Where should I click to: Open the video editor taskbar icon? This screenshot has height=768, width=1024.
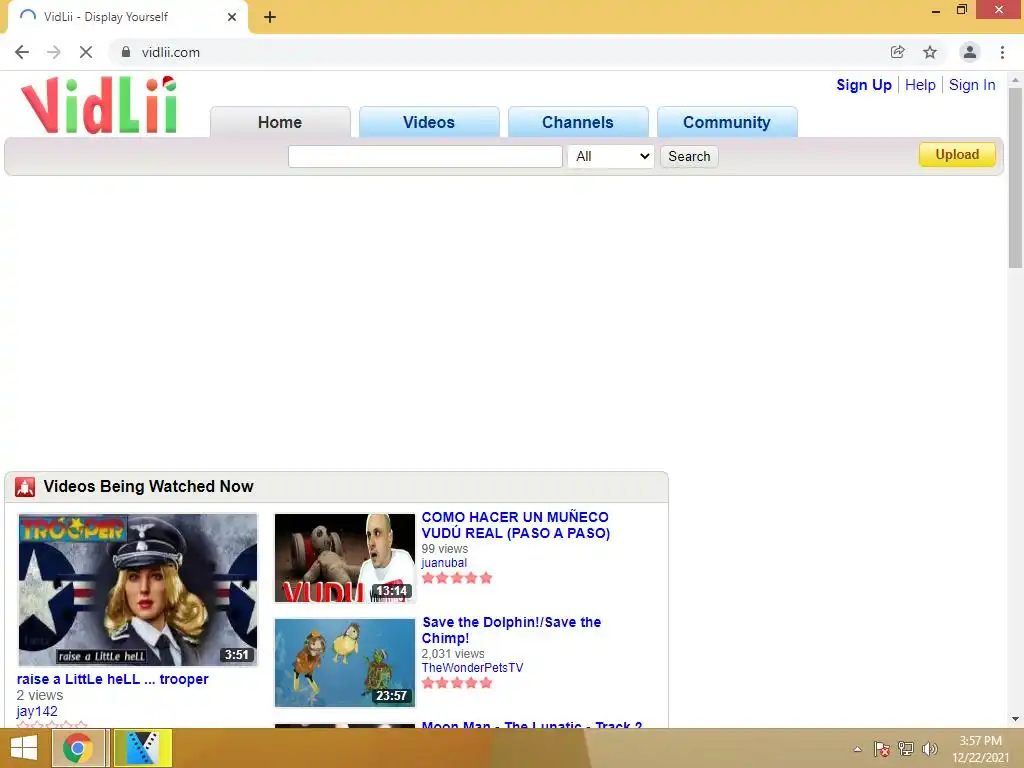point(143,748)
